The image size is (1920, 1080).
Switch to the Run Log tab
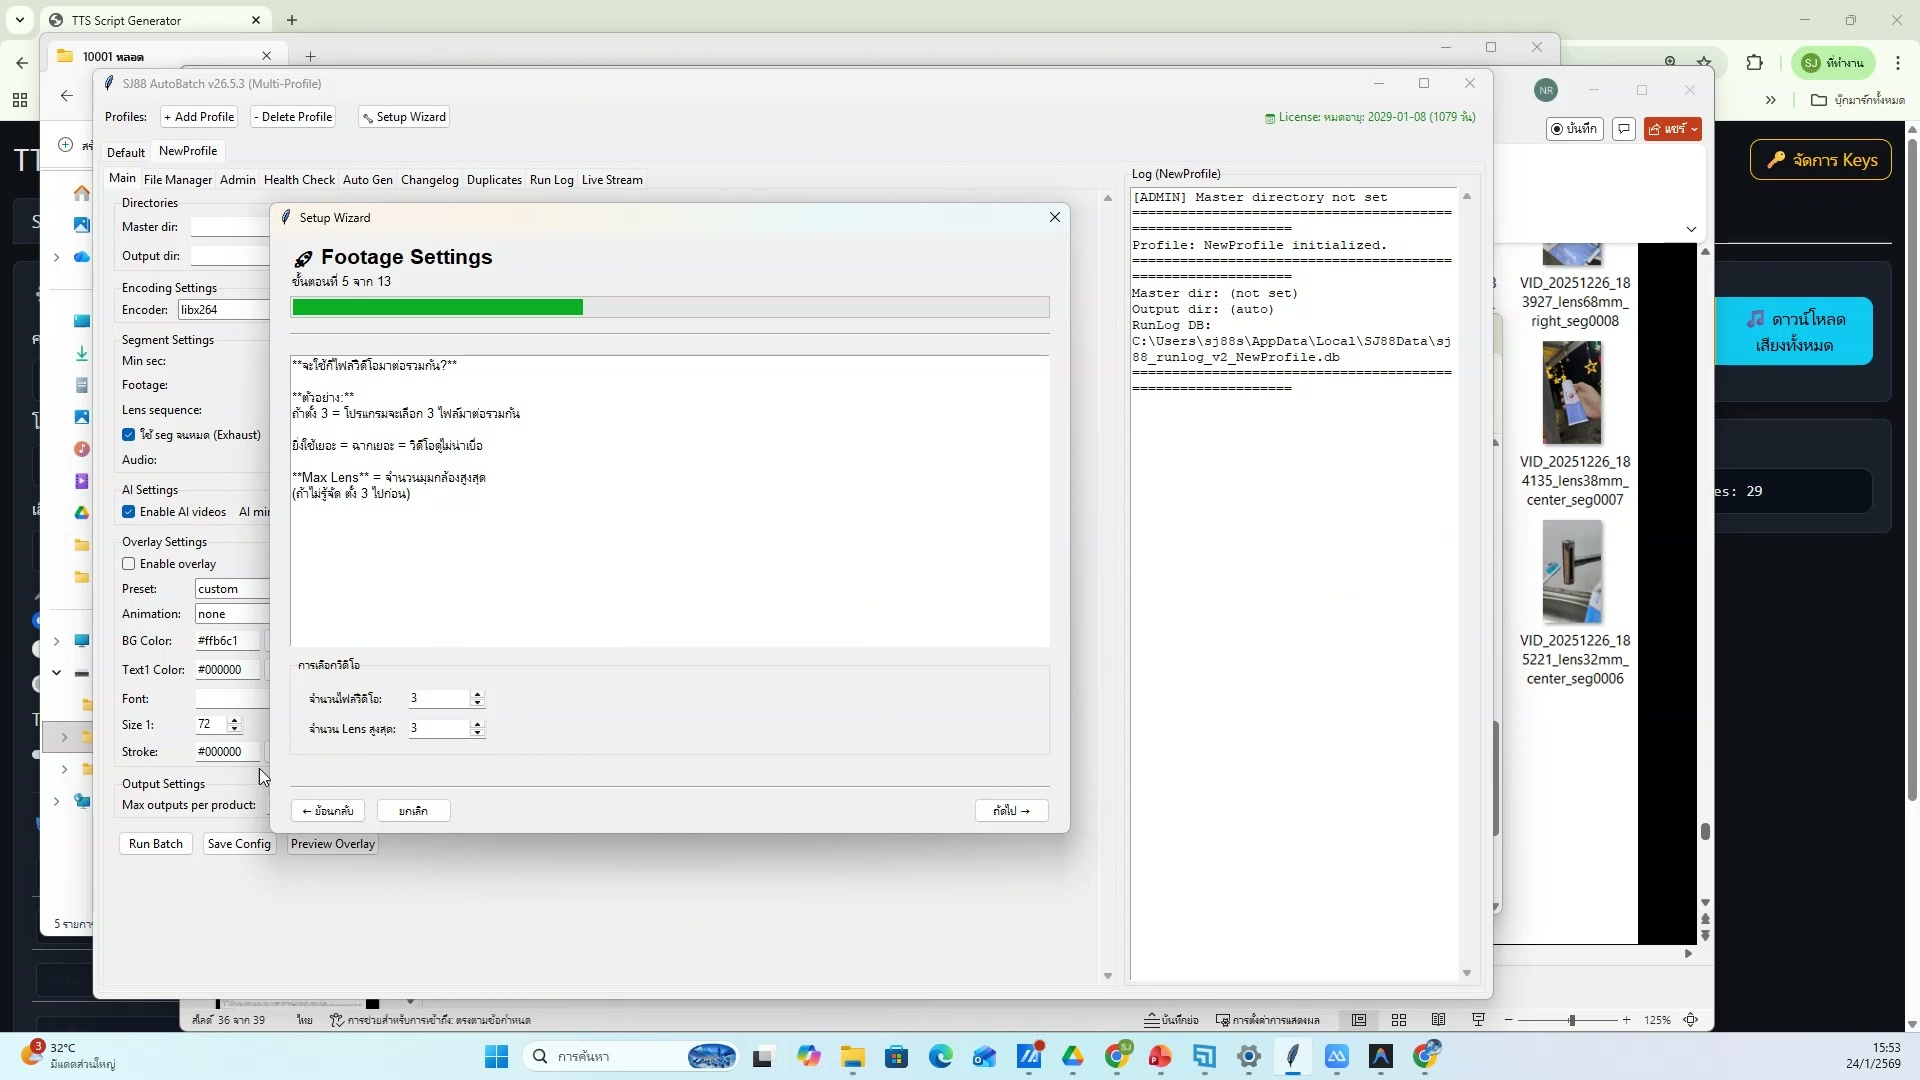coord(551,180)
